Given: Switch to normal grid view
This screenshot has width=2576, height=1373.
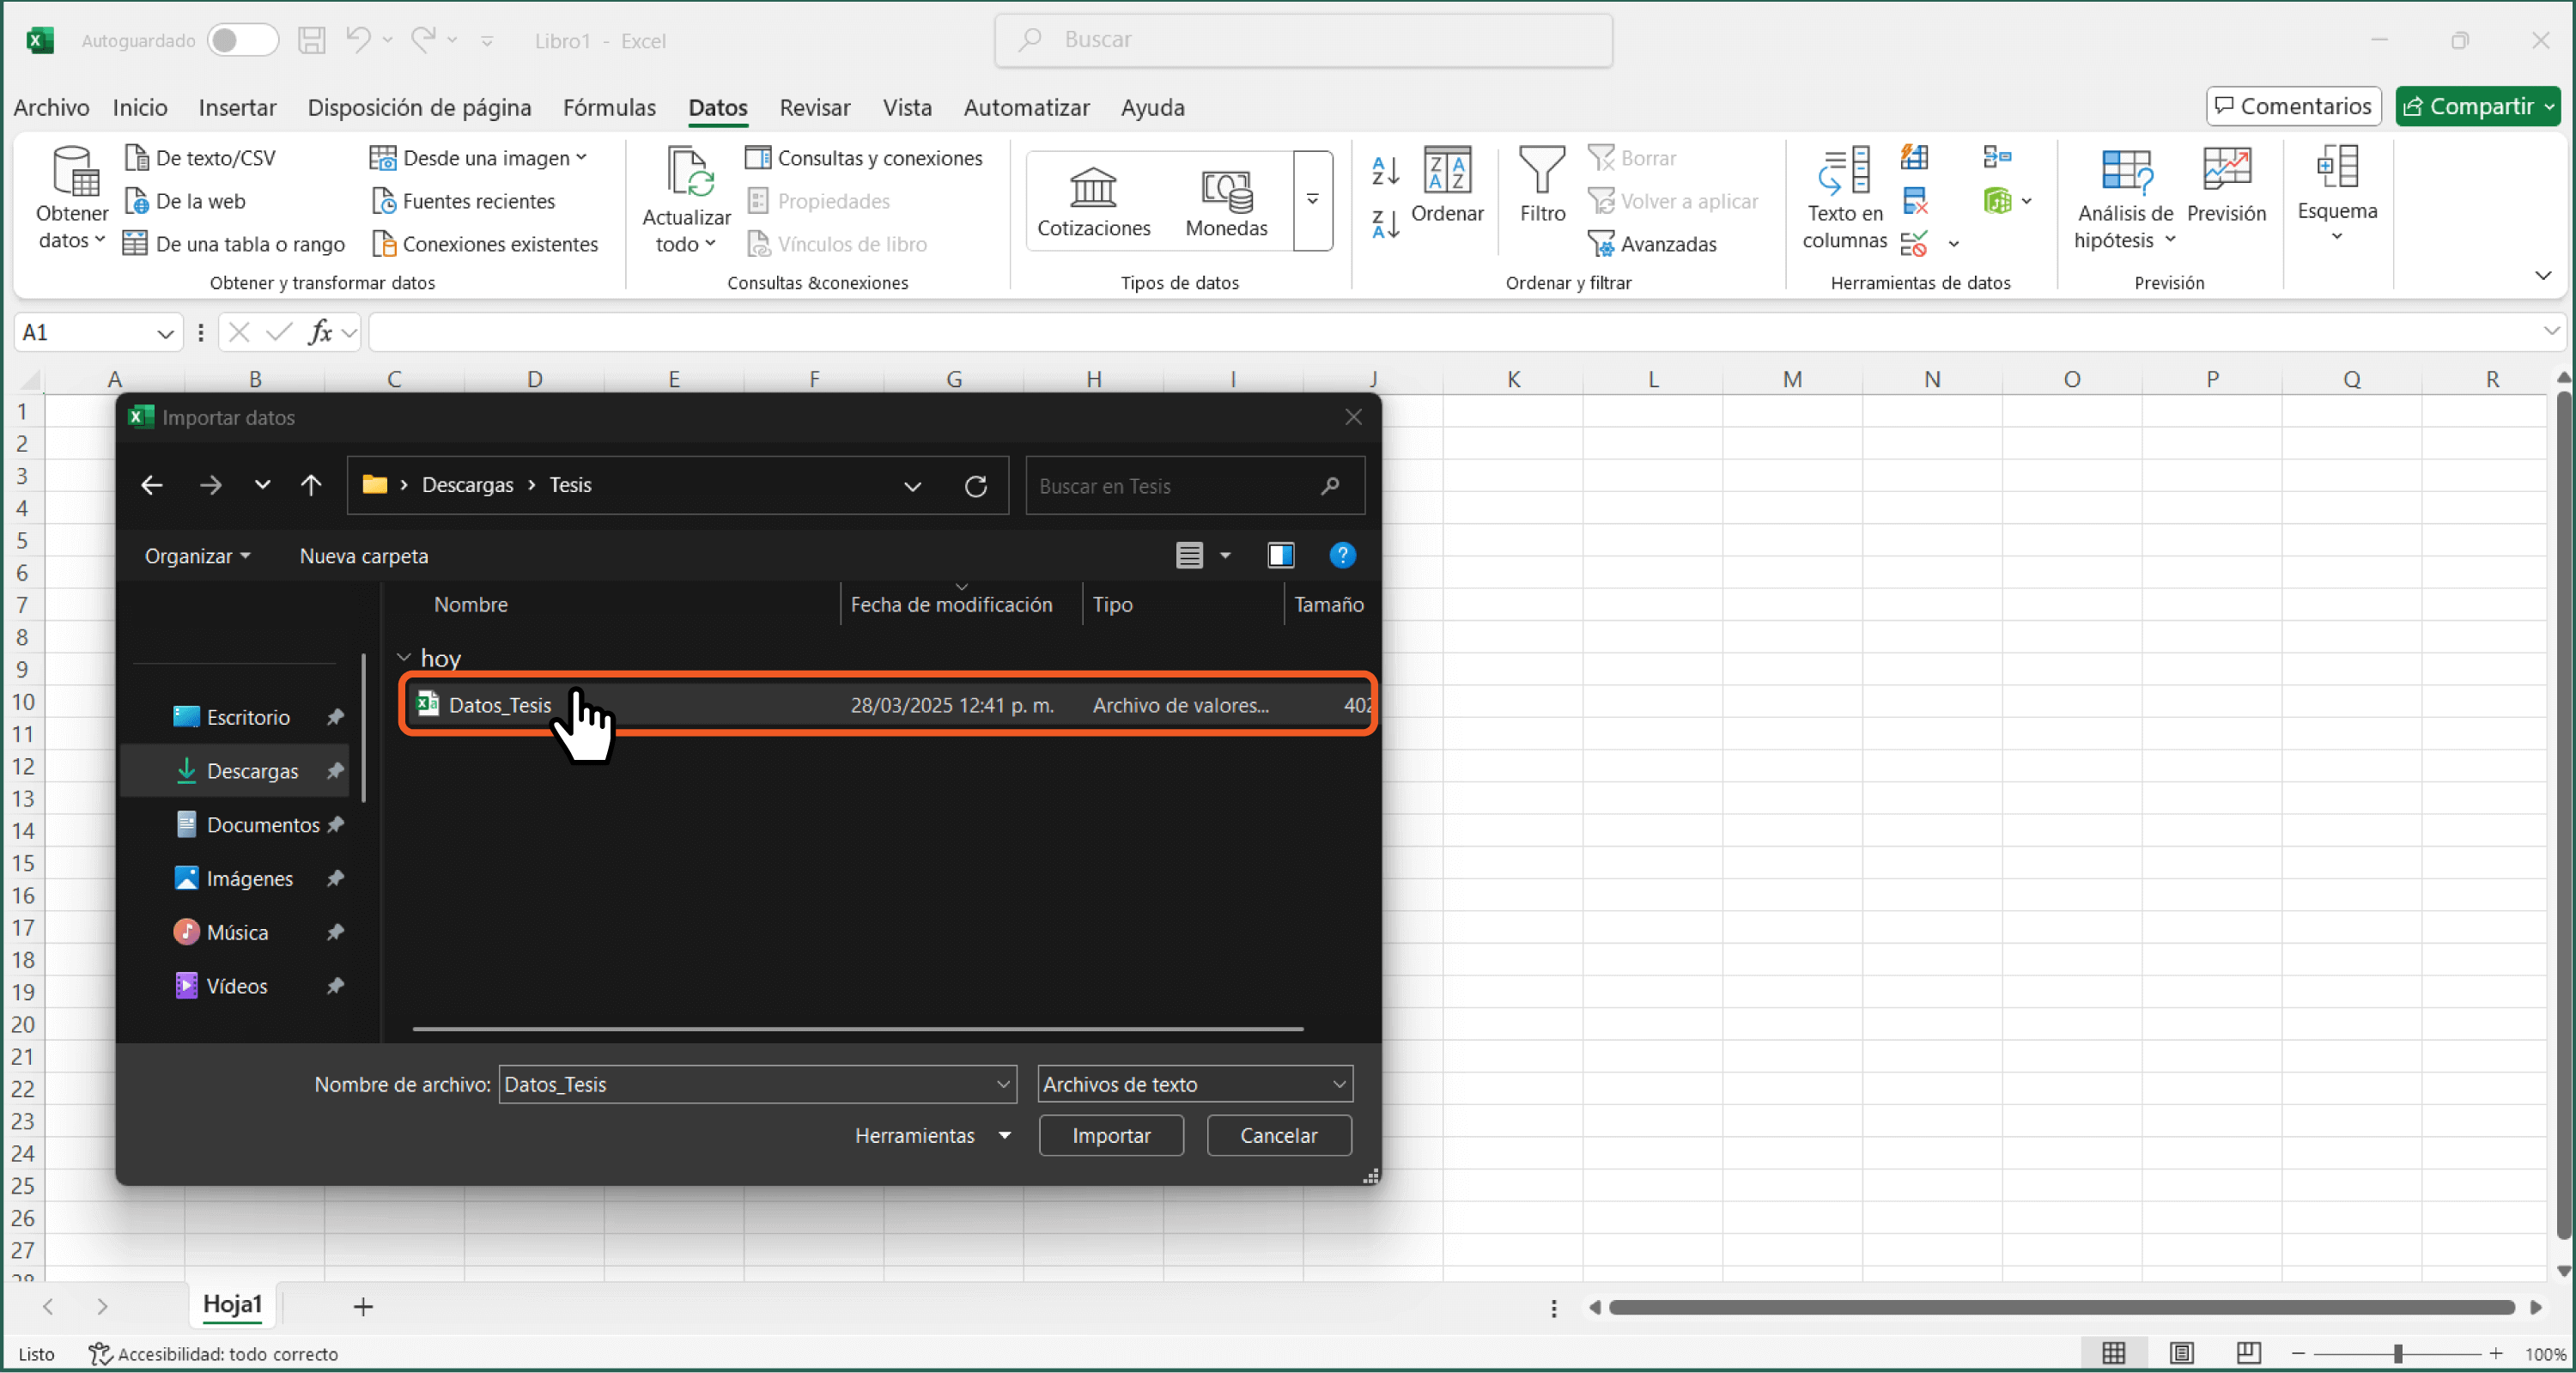Looking at the screenshot, I should 2113,1353.
